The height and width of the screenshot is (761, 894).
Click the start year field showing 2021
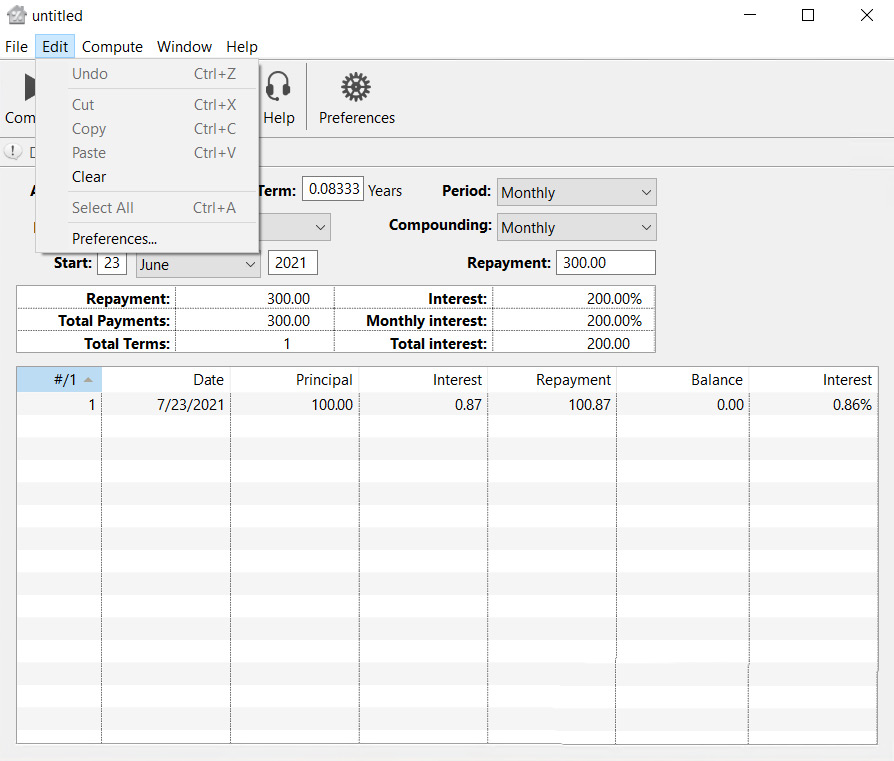pyautogui.click(x=292, y=263)
